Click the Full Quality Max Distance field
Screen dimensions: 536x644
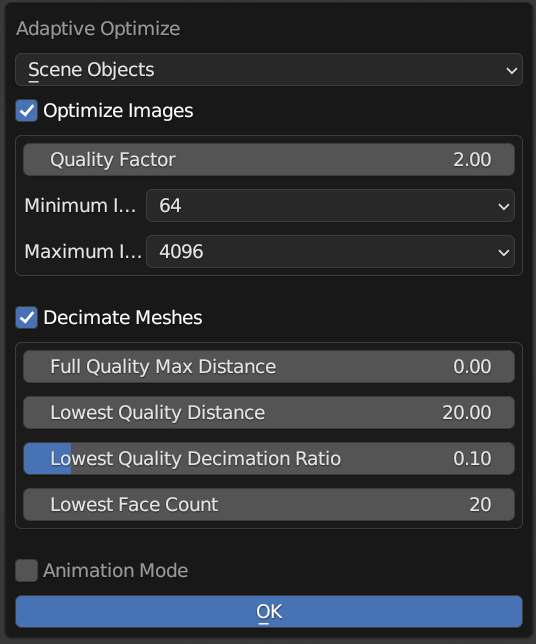point(269,366)
